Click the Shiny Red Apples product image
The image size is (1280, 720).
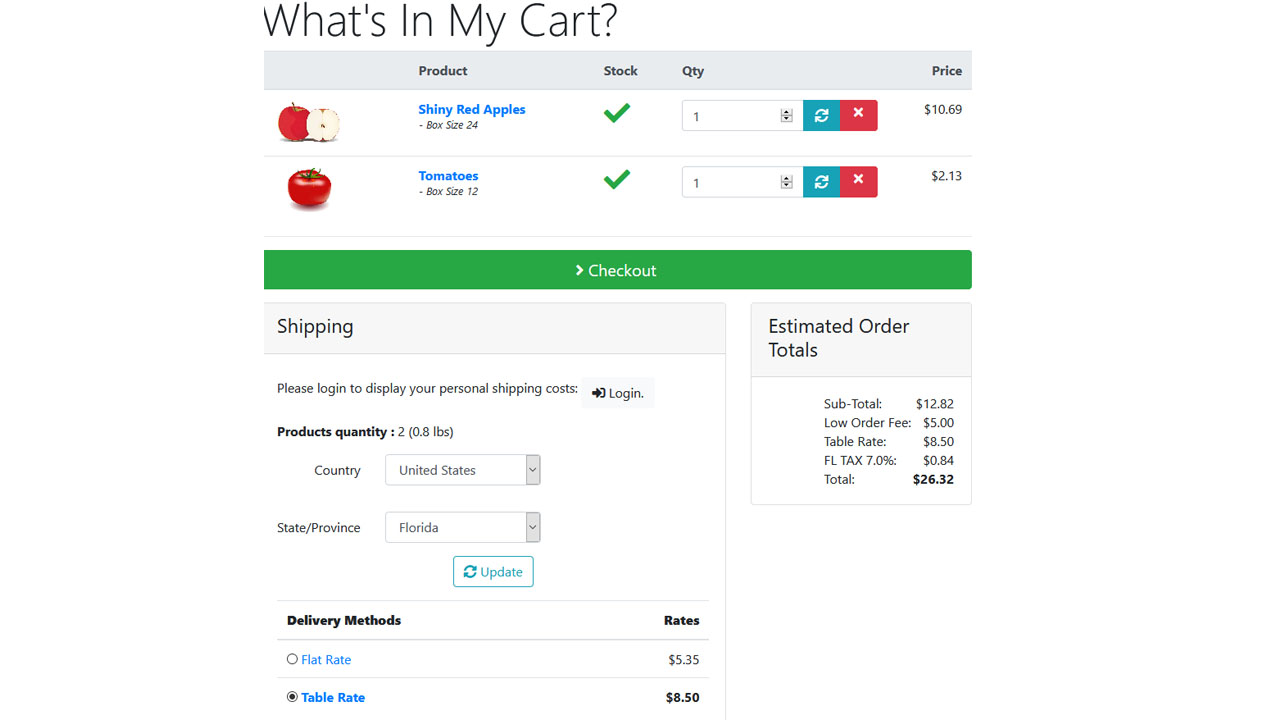309,123
